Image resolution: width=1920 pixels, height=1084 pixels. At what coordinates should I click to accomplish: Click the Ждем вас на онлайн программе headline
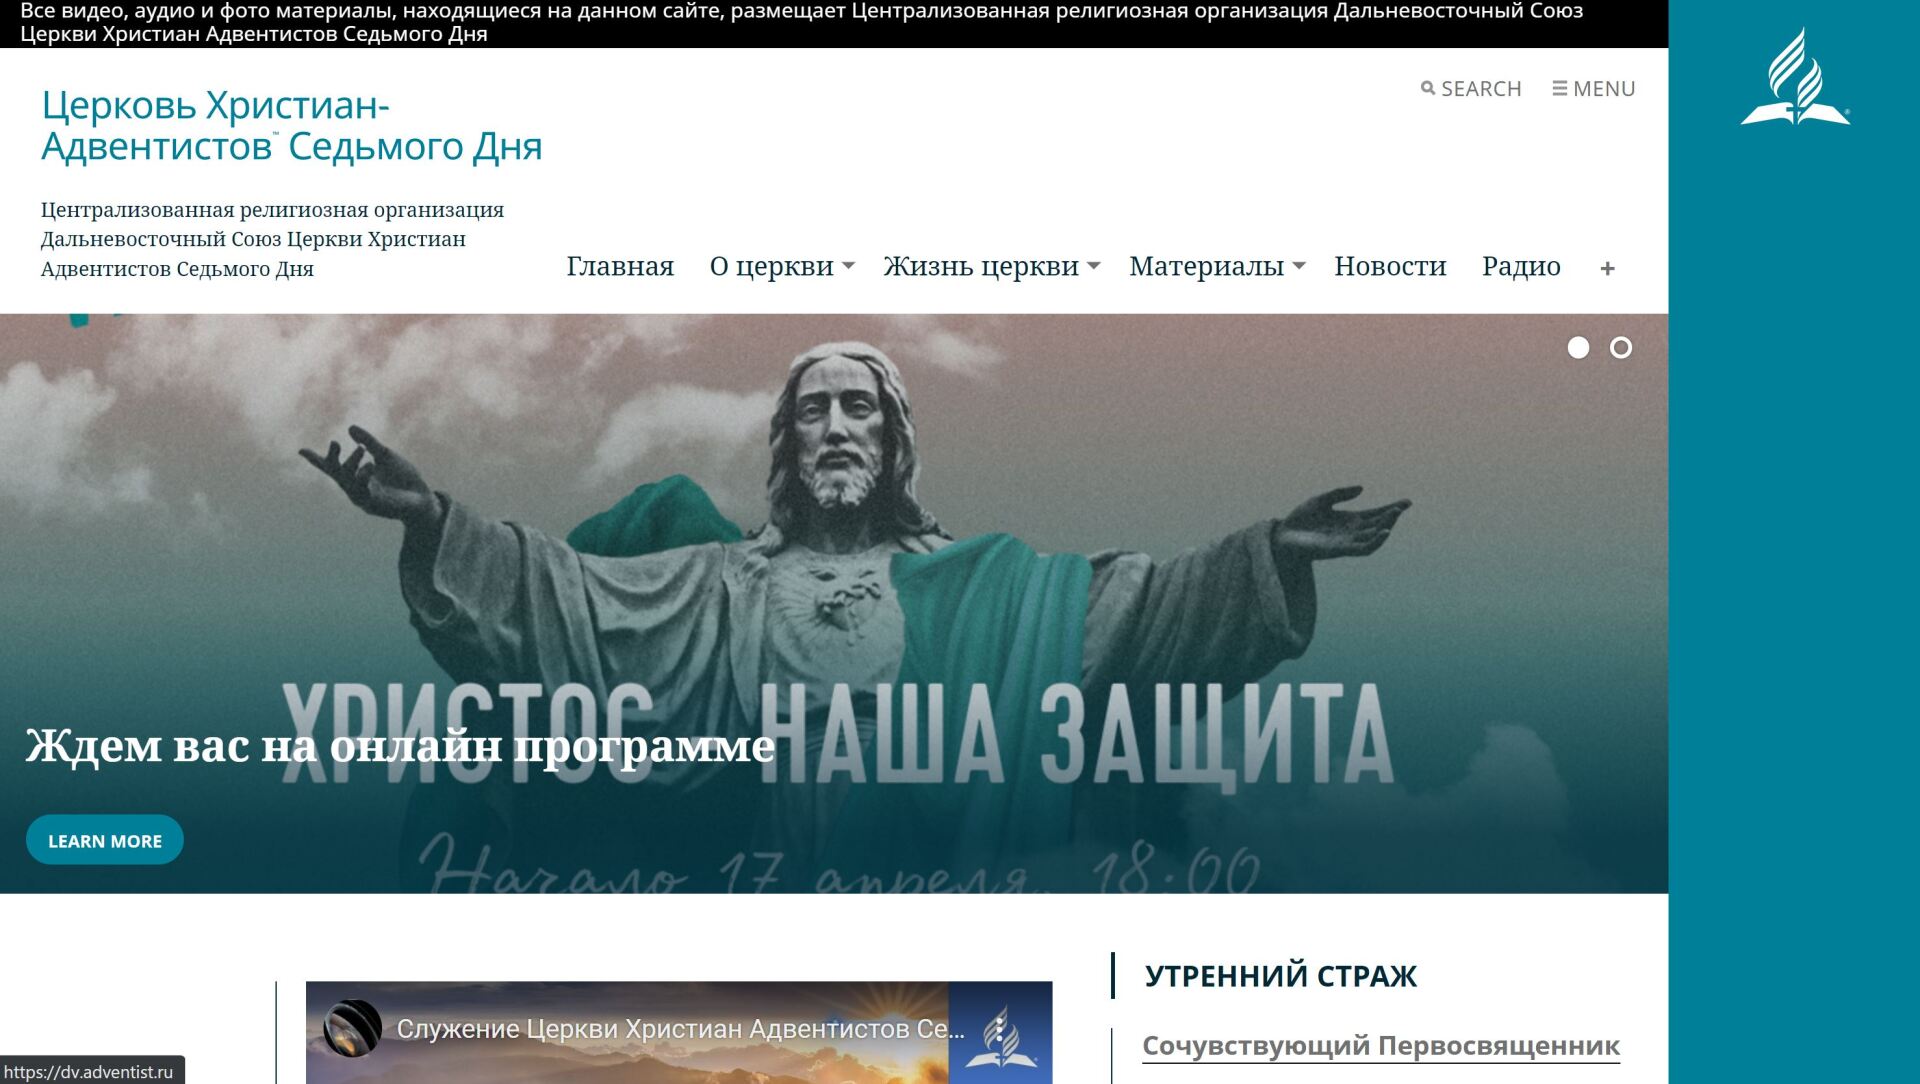pyautogui.click(x=400, y=746)
